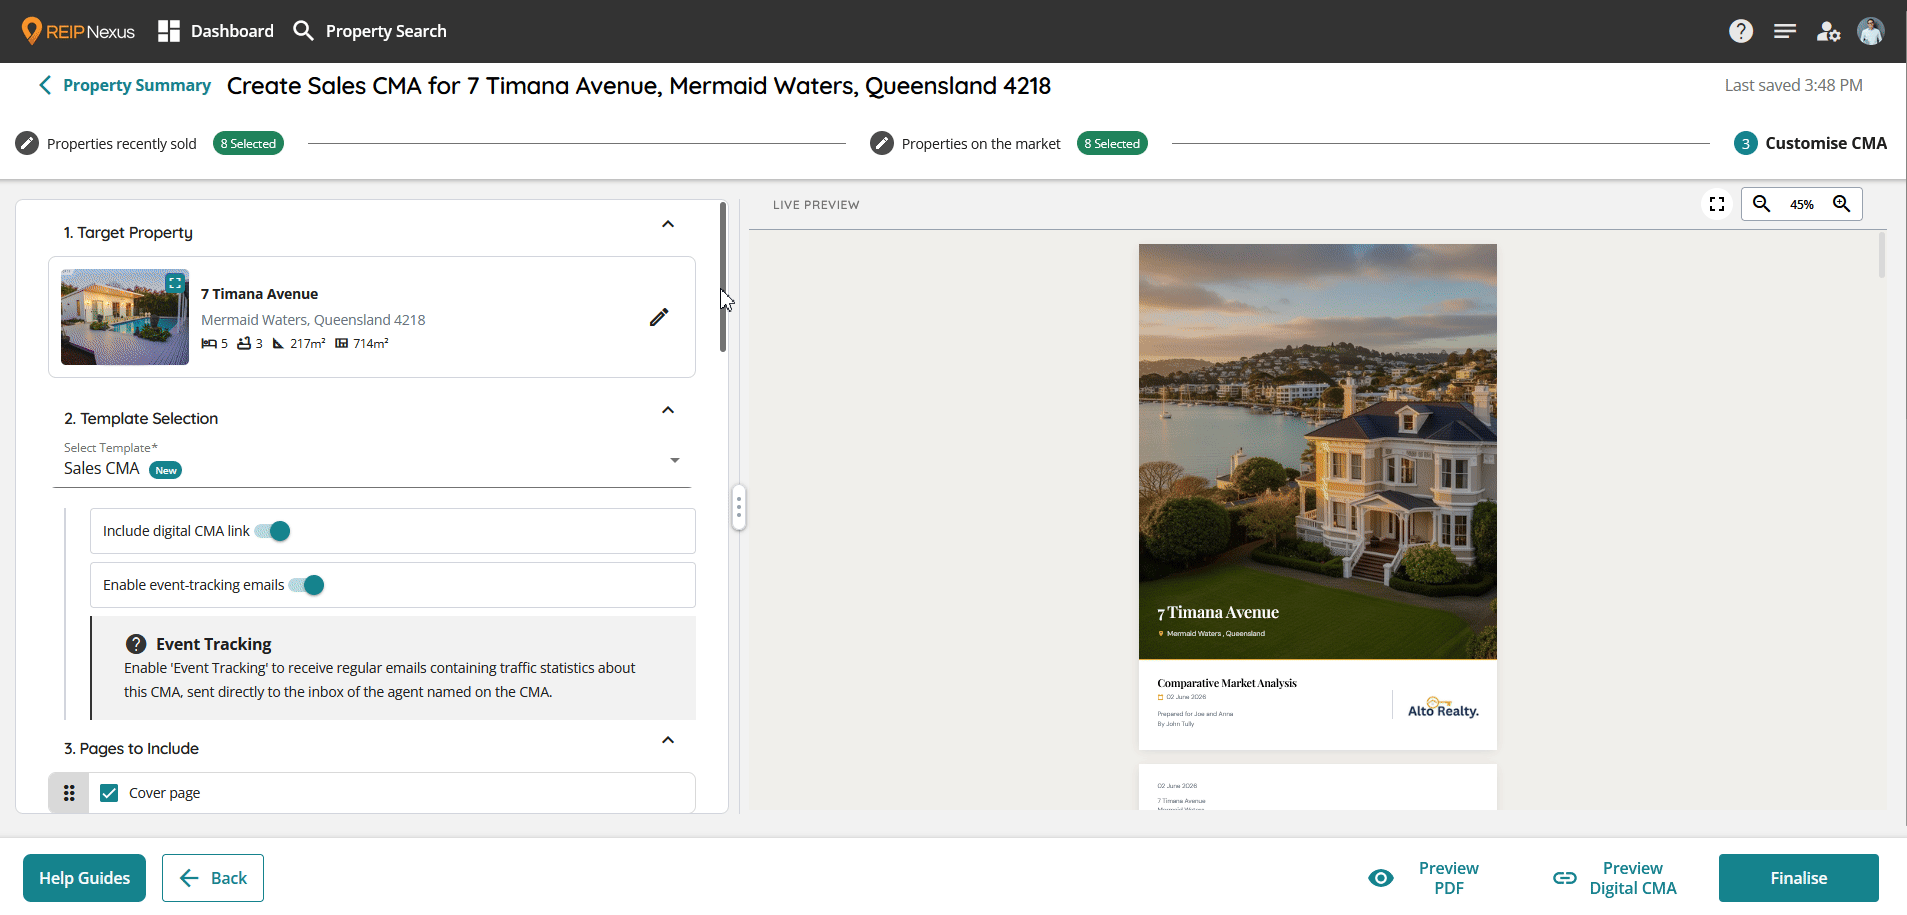Click the Event Tracking help icon
1907x915 pixels.
pyautogui.click(x=136, y=644)
